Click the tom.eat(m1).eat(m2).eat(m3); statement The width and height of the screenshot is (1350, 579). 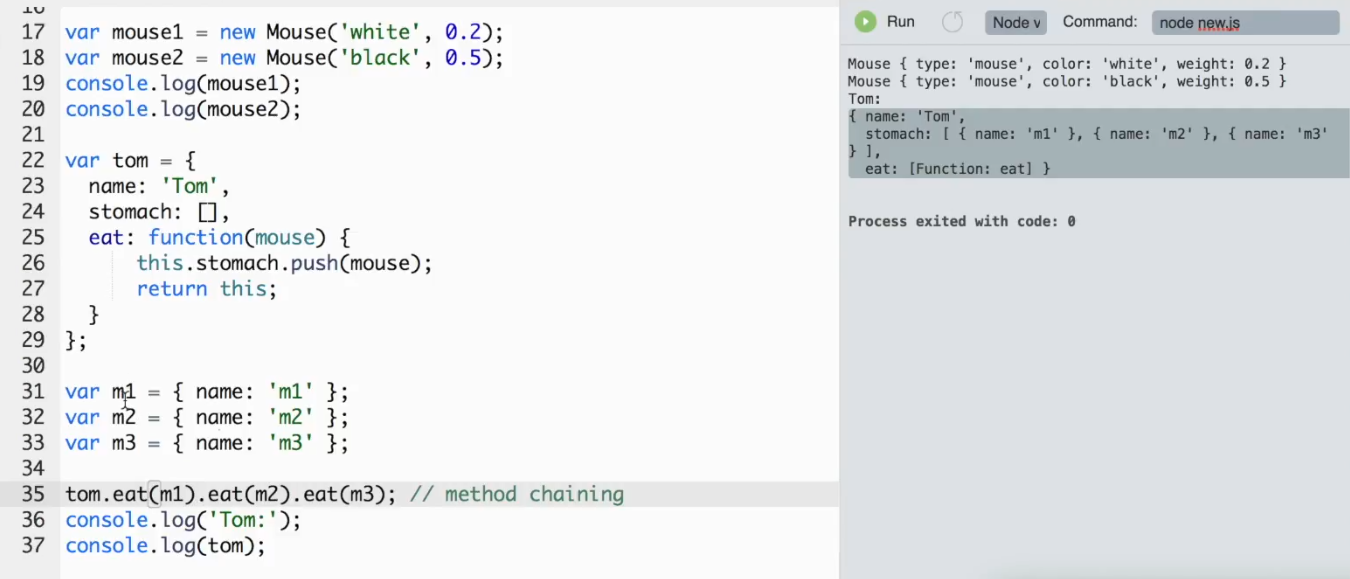[x=231, y=494]
